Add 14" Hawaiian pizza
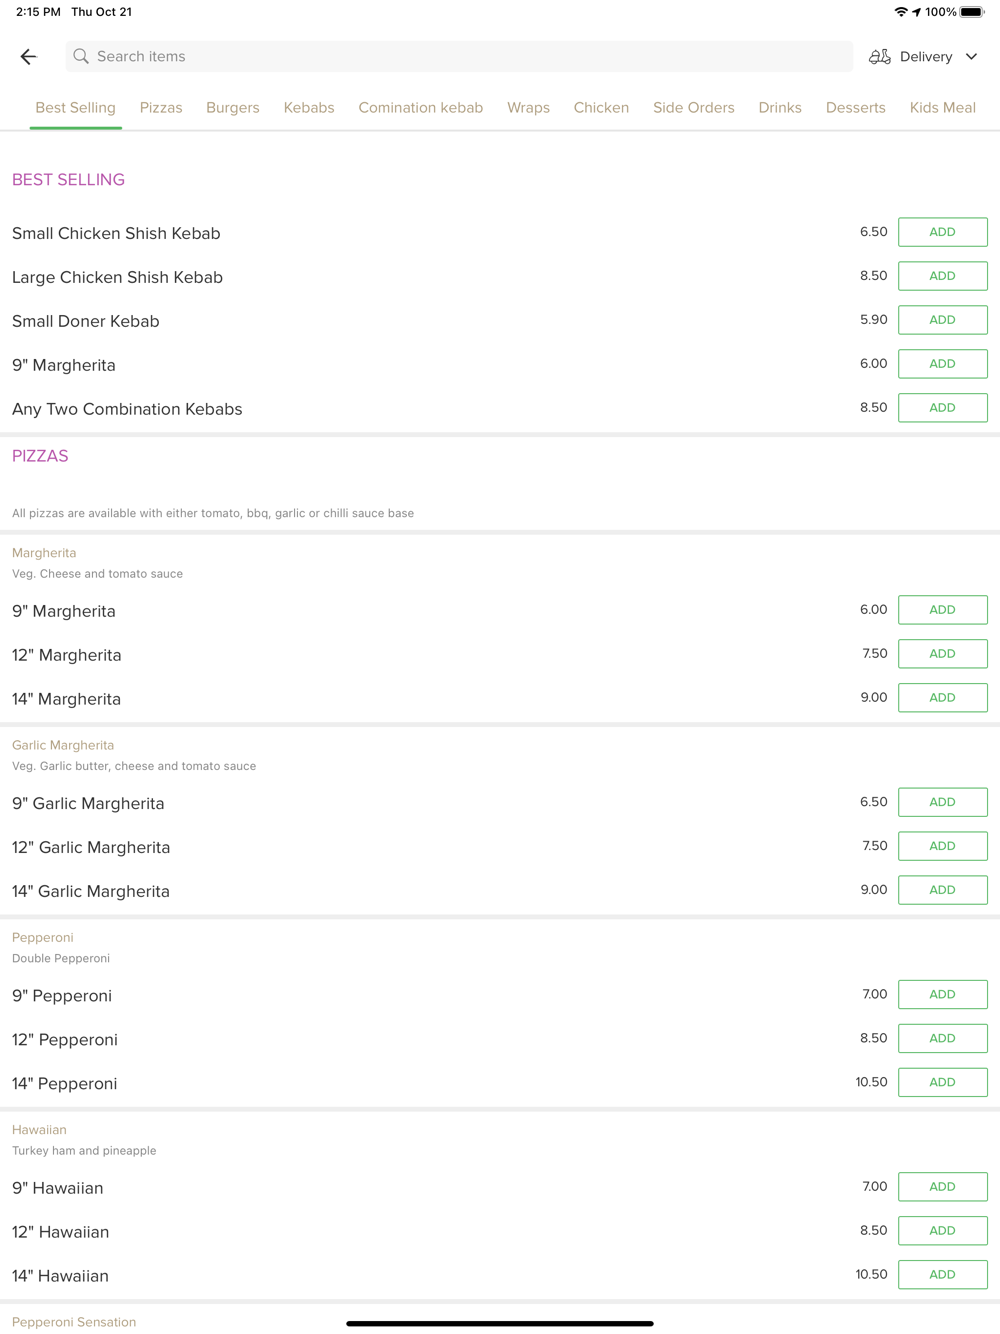1000x1334 pixels. [942, 1274]
